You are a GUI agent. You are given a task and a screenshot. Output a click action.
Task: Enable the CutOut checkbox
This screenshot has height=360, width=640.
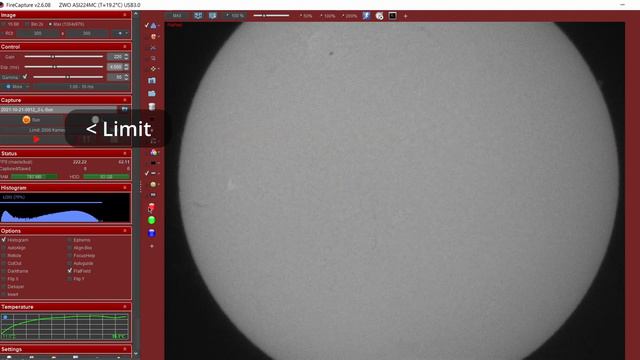click(4, 263)
